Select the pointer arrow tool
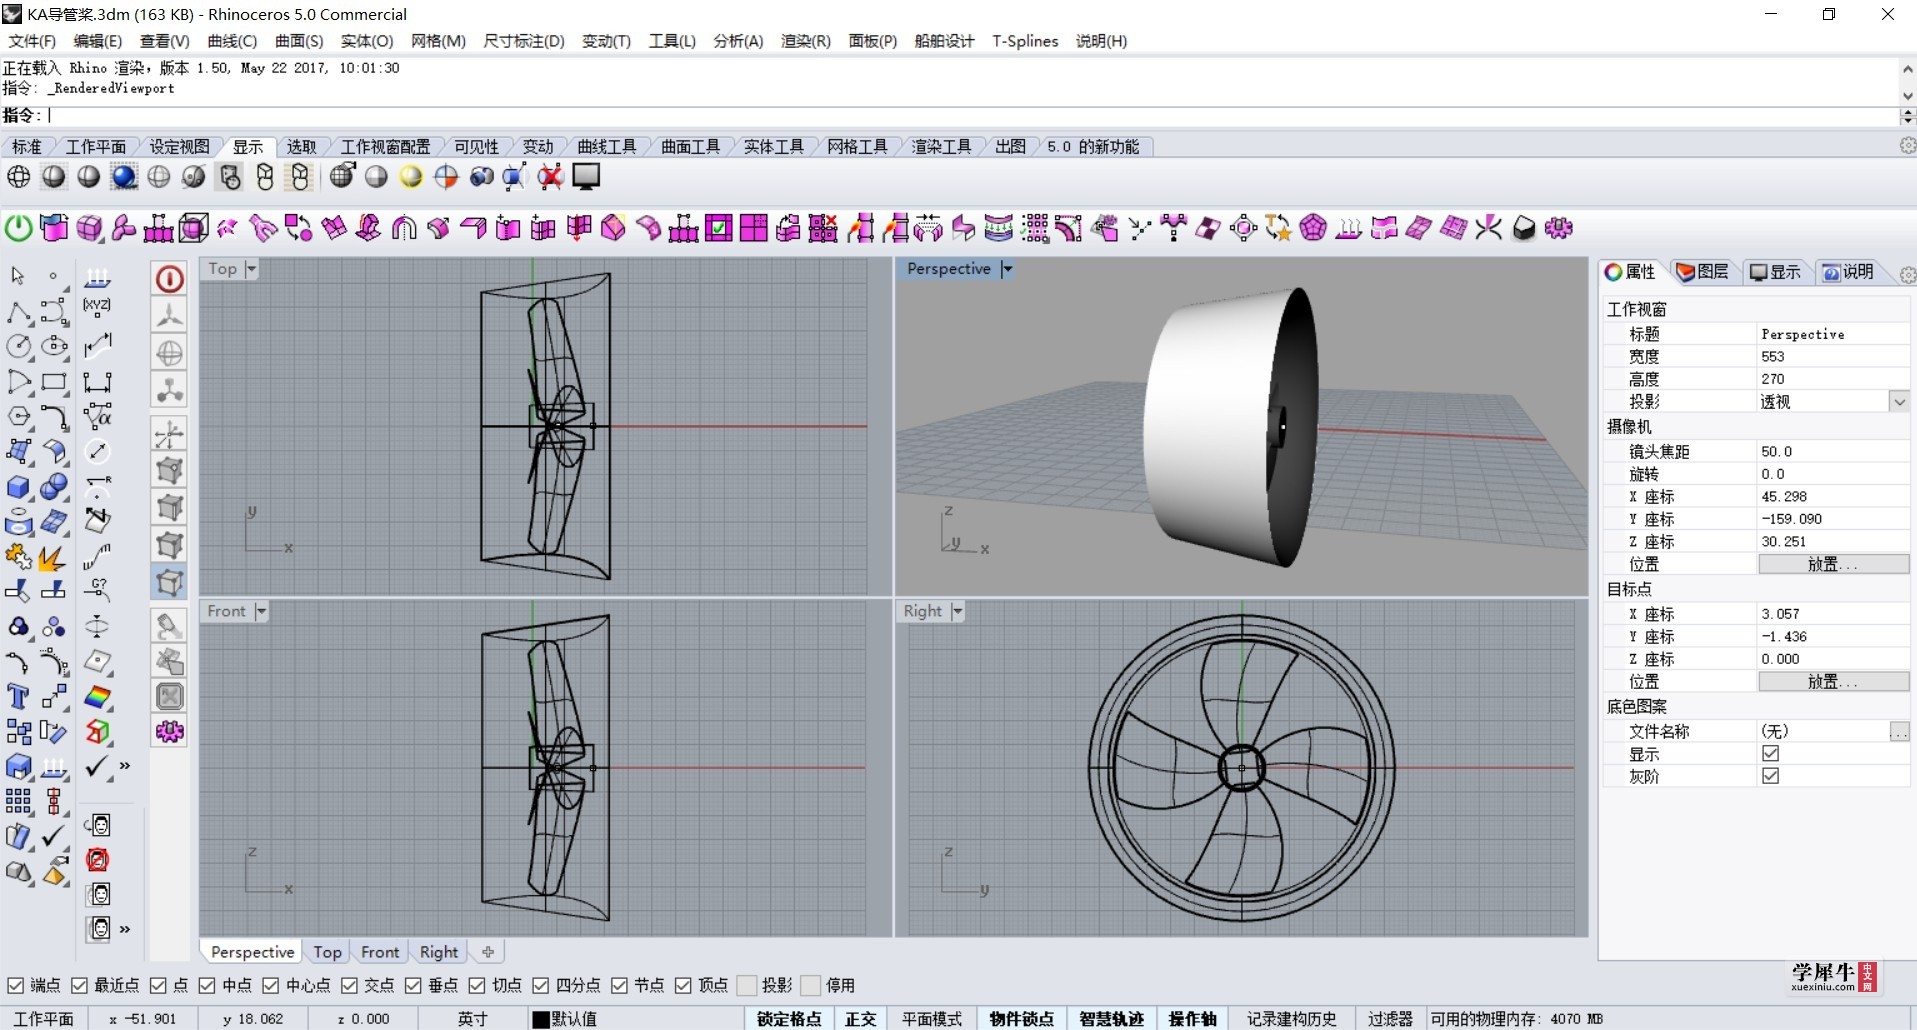The width and height of the screenshot is (1917, 1030). (x=18, y=276)
